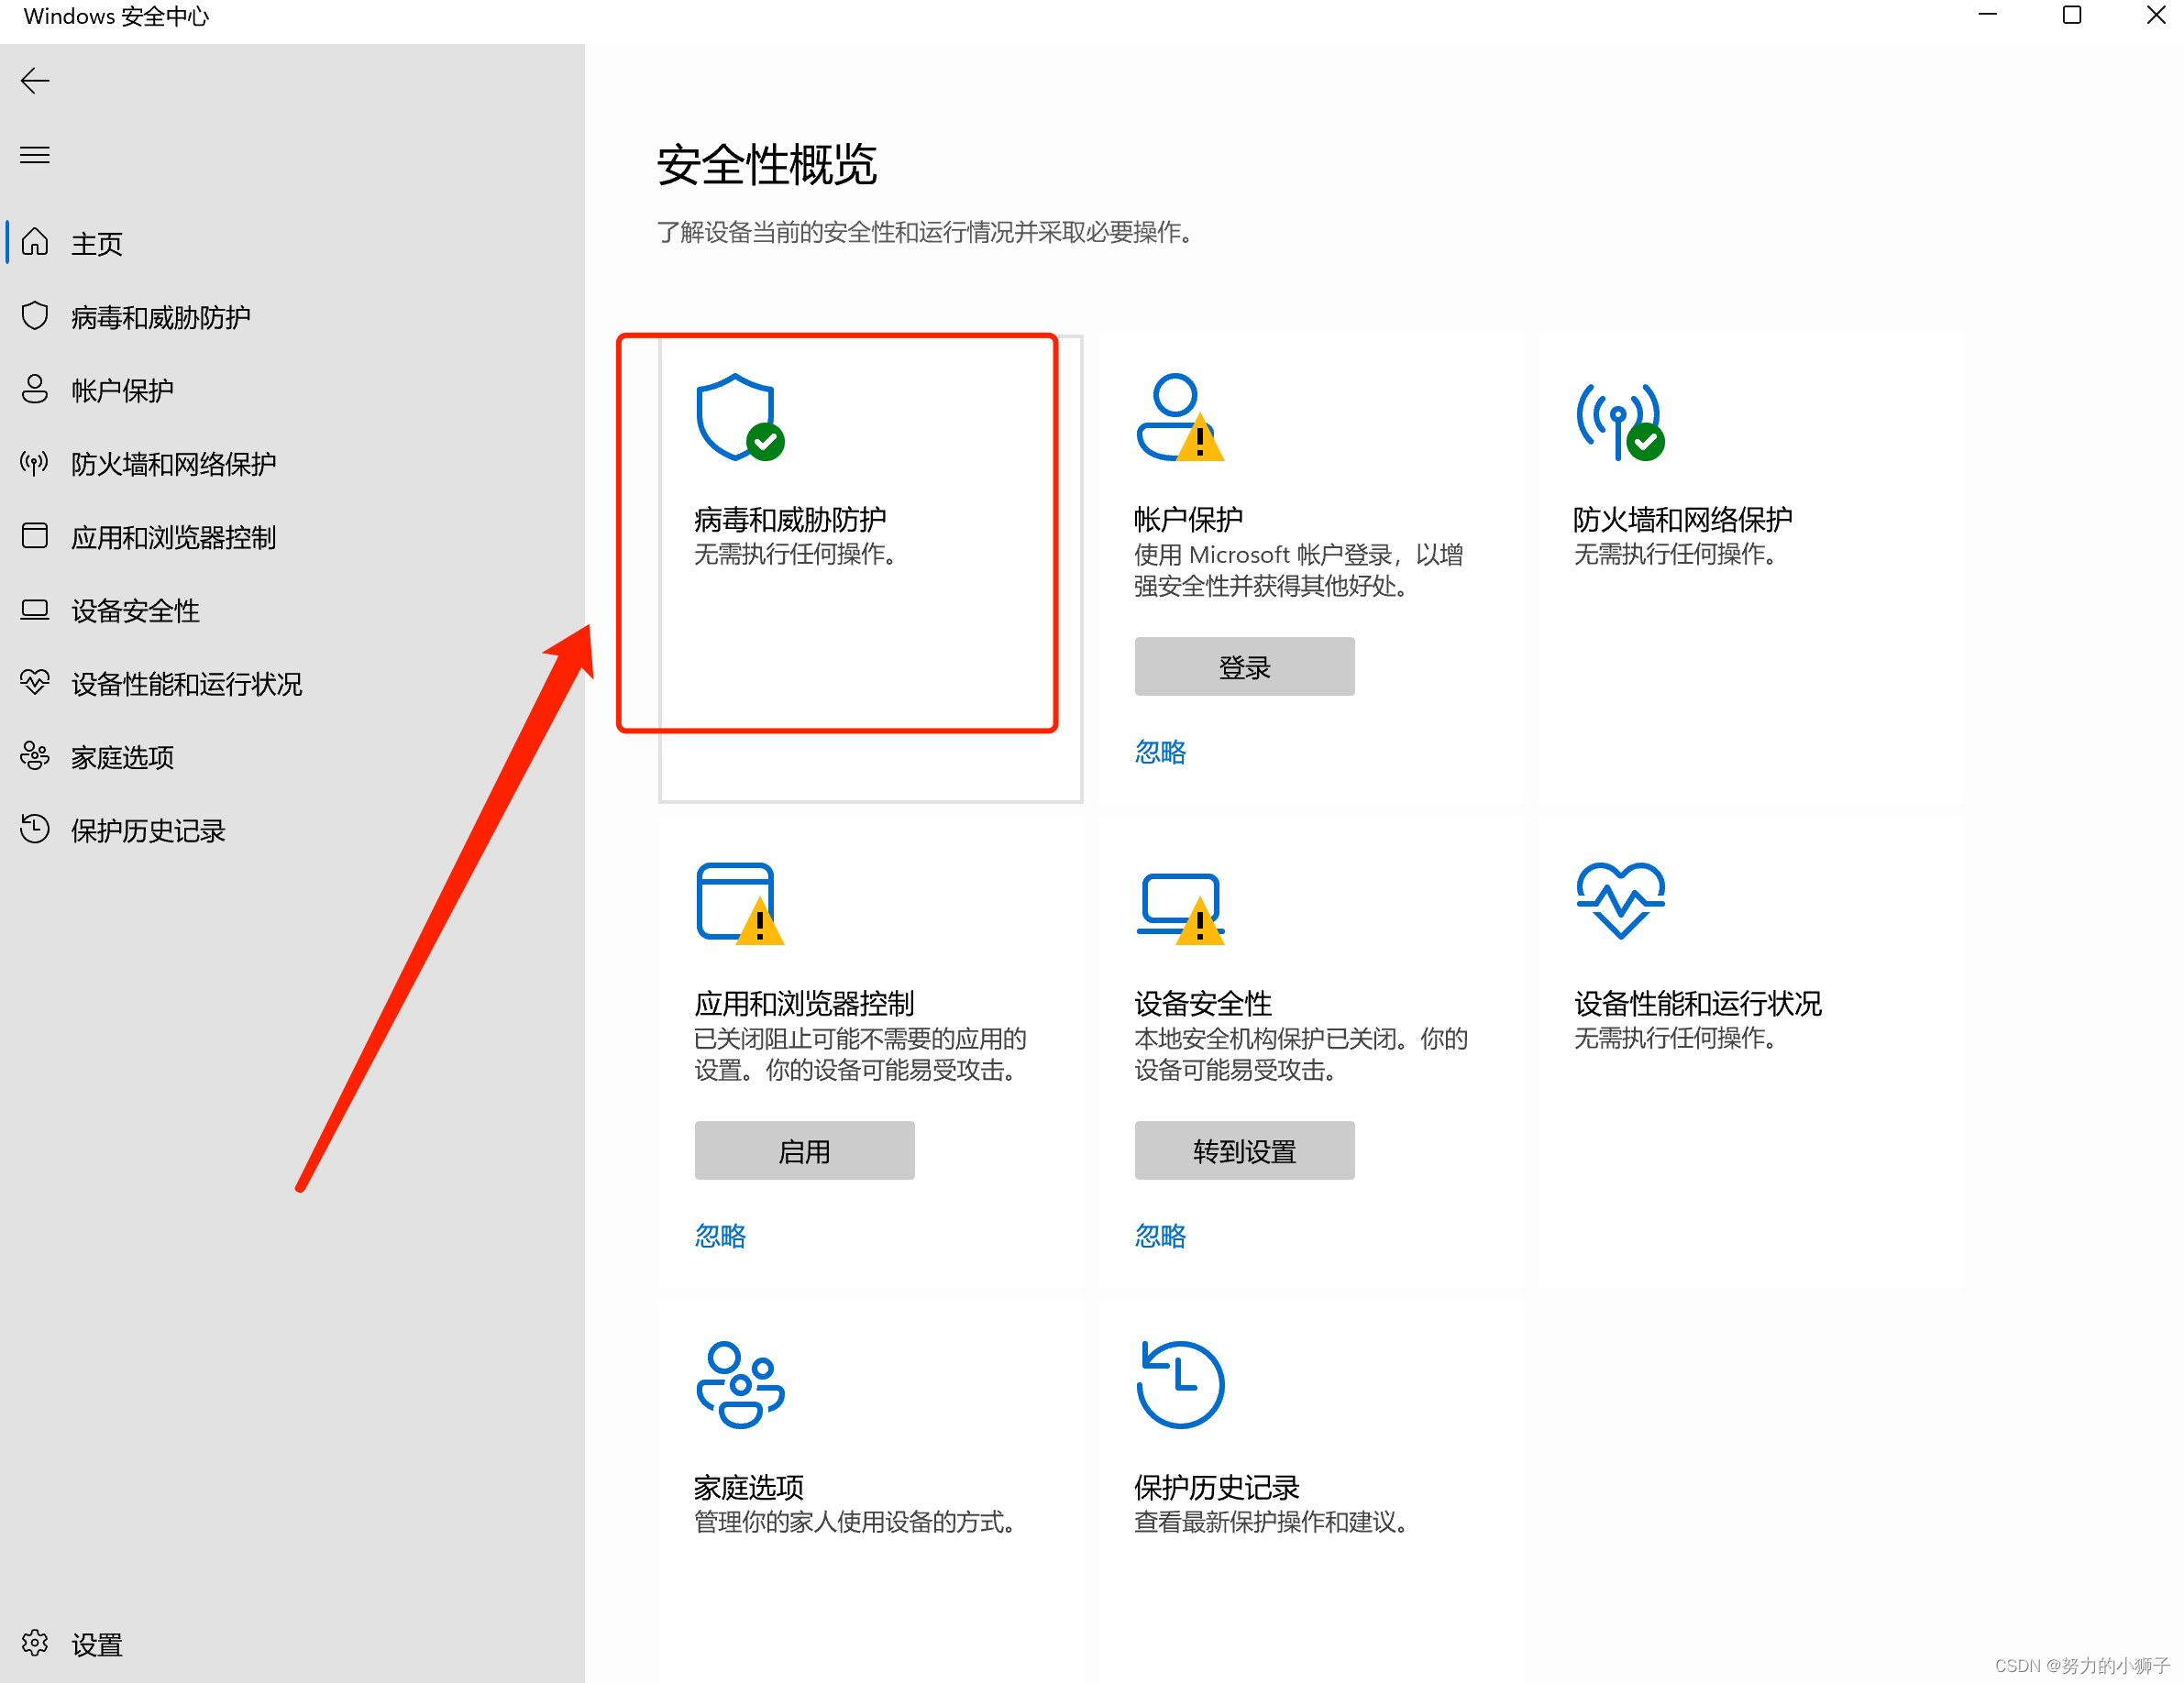Click the shield icon in the sidebar

click(35, 316)
